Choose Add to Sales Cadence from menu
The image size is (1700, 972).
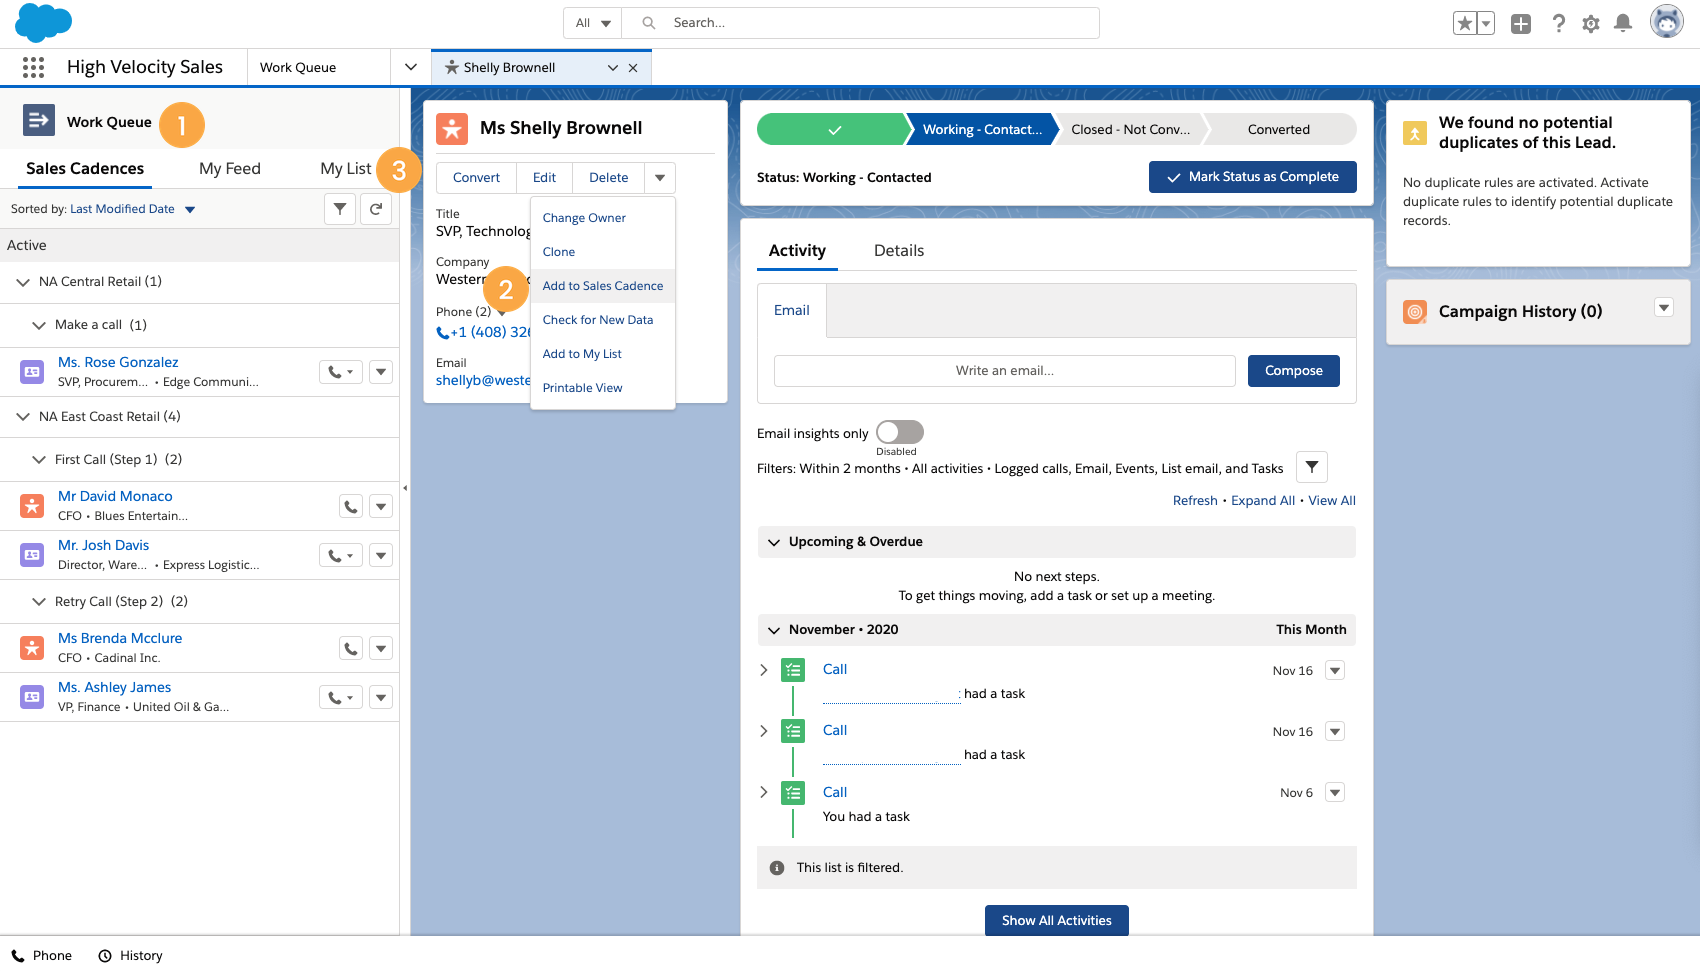click(x=603, y=286)
